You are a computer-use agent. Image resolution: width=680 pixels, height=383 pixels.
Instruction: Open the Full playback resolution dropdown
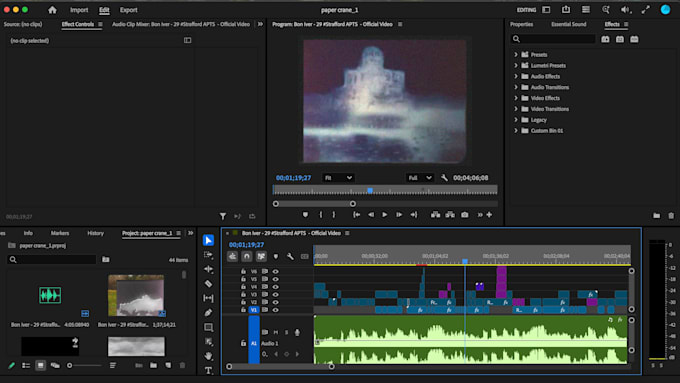(x=420, y=178)
